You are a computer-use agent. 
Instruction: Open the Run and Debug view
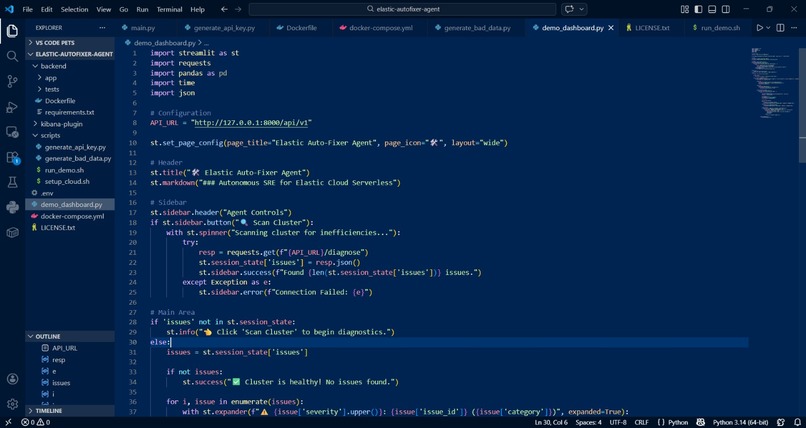[x=12, y=107]
